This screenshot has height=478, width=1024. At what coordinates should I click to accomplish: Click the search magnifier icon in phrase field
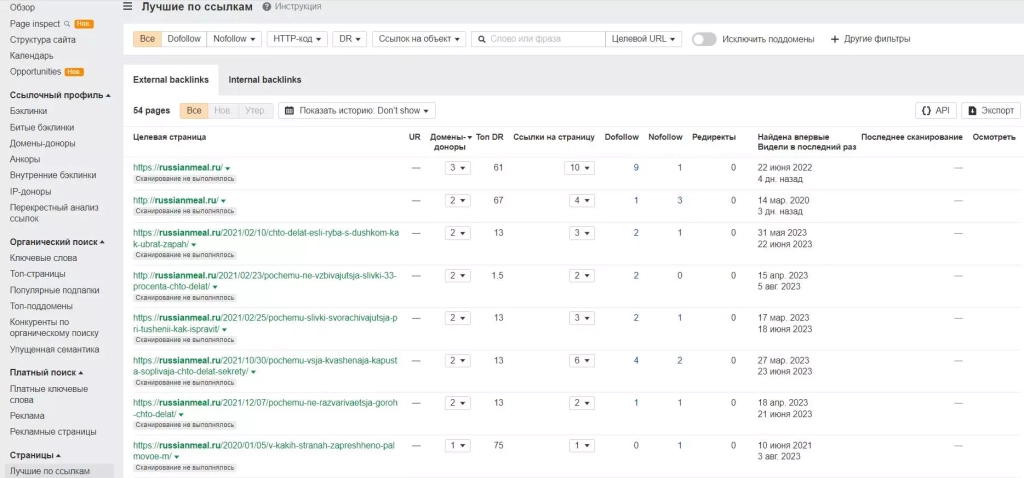[x=482, y=39]
